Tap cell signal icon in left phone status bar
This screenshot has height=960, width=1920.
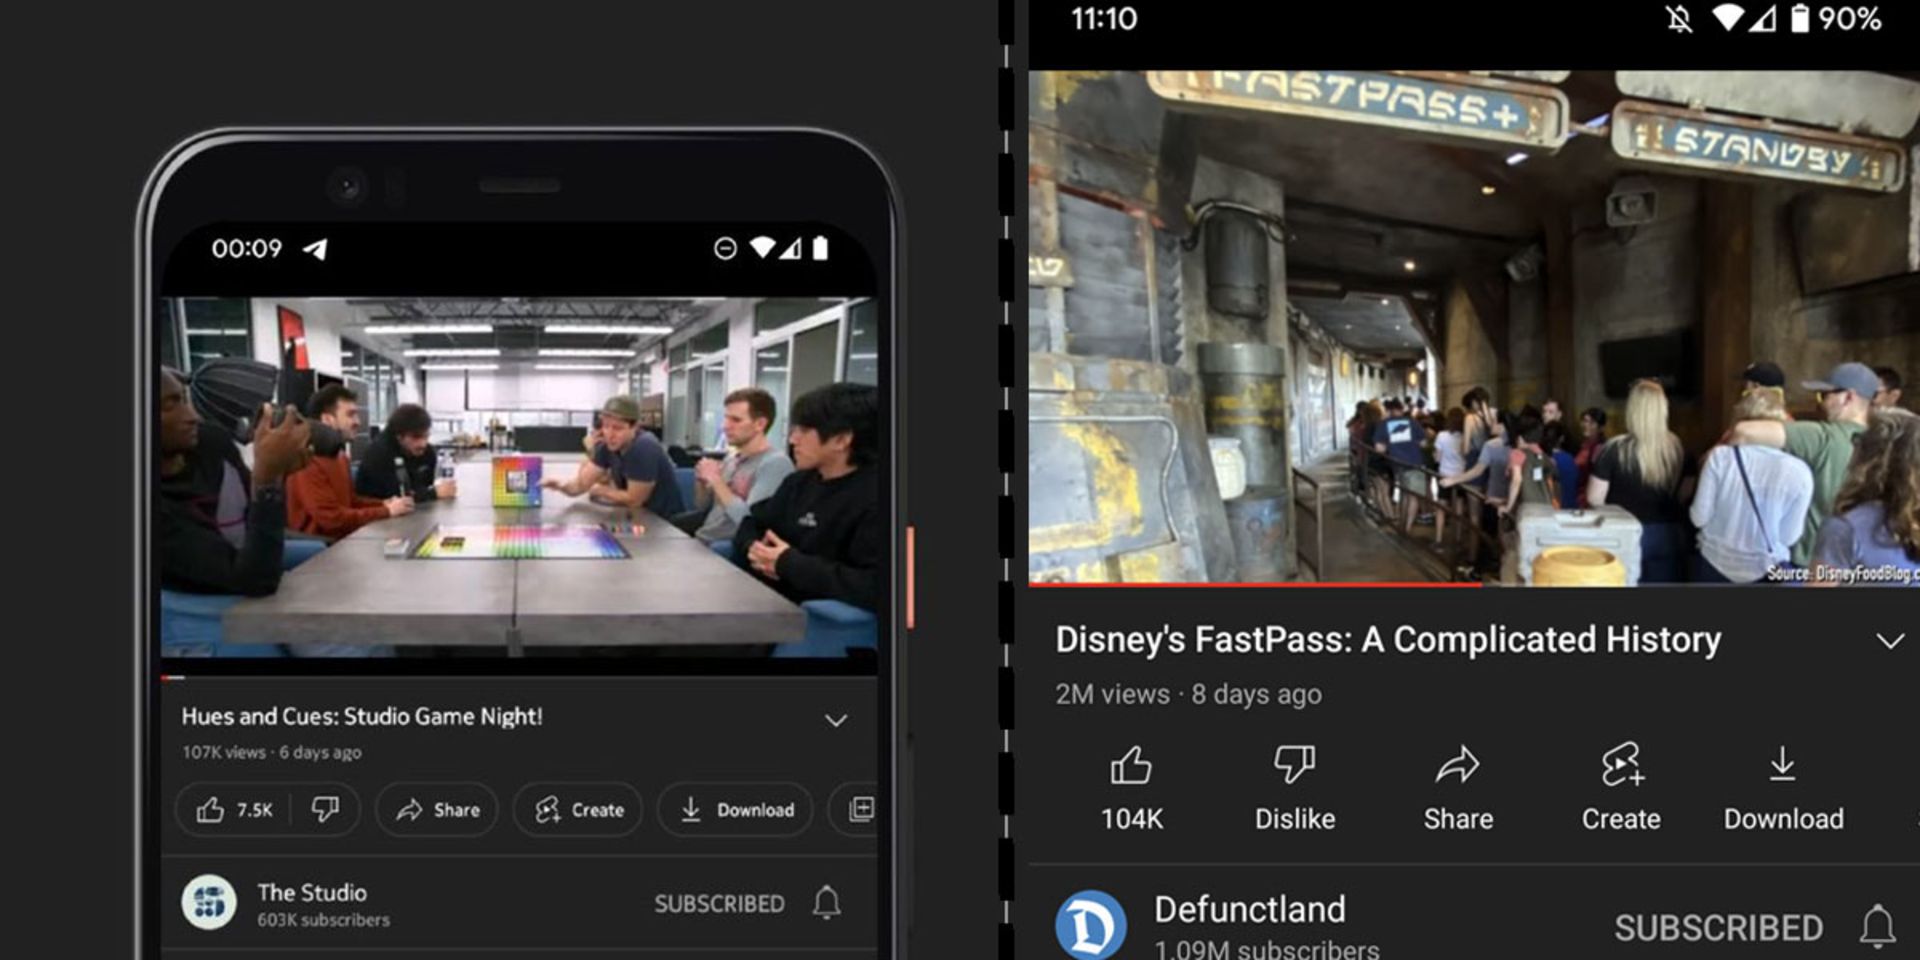pyautogui.click(x=790, y=247)
